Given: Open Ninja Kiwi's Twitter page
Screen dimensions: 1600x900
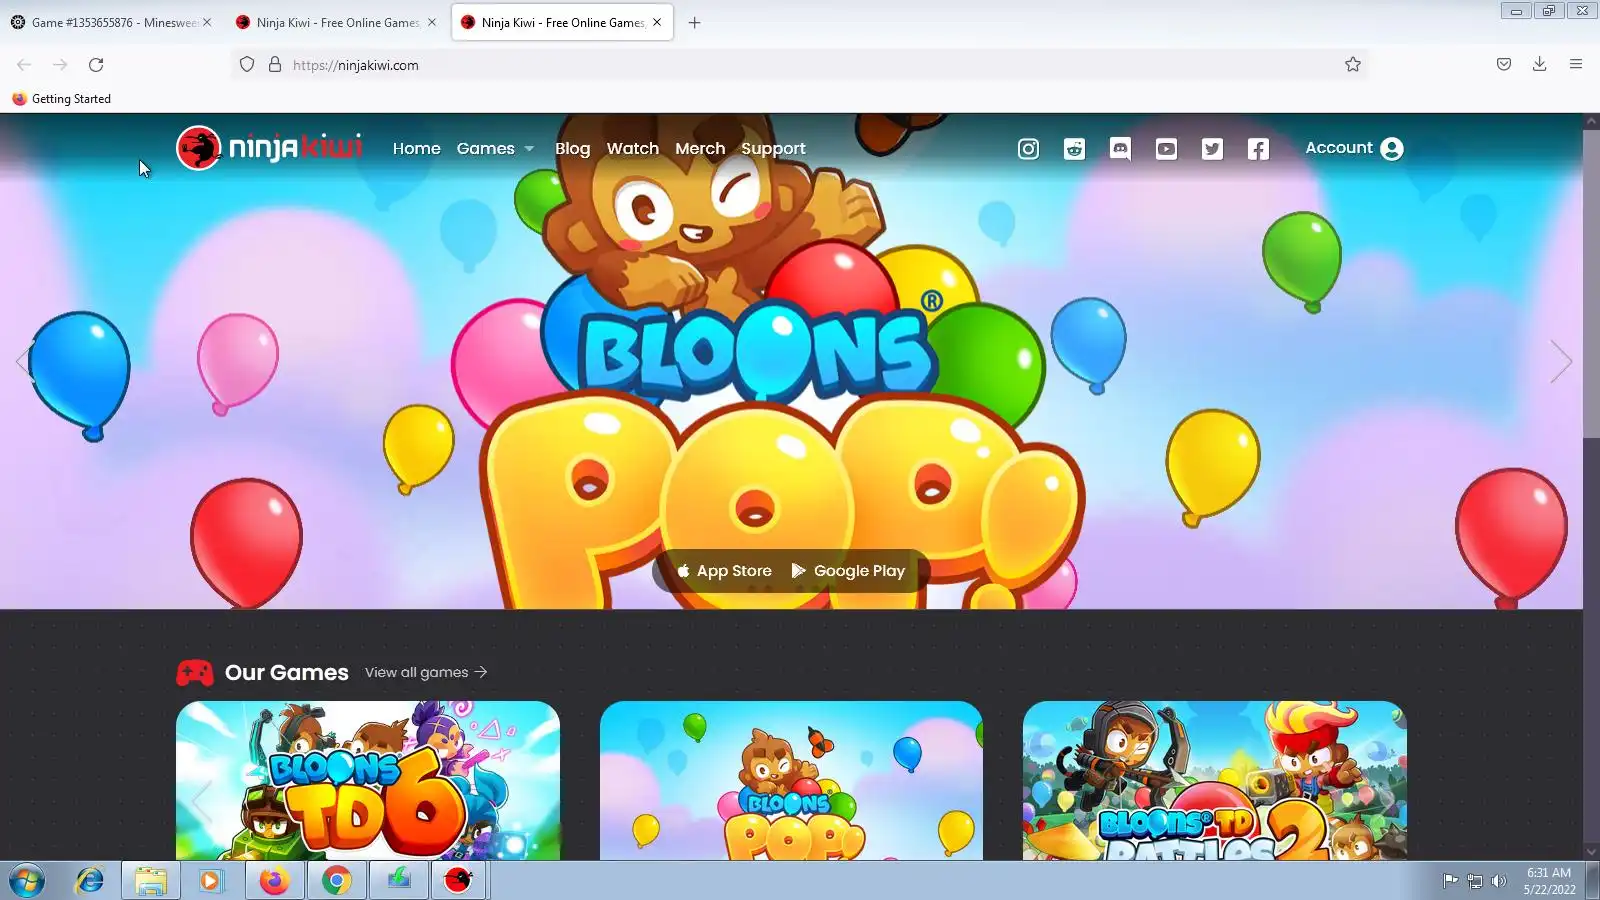Looking at the screenshot, I should tap(1212, 149).
